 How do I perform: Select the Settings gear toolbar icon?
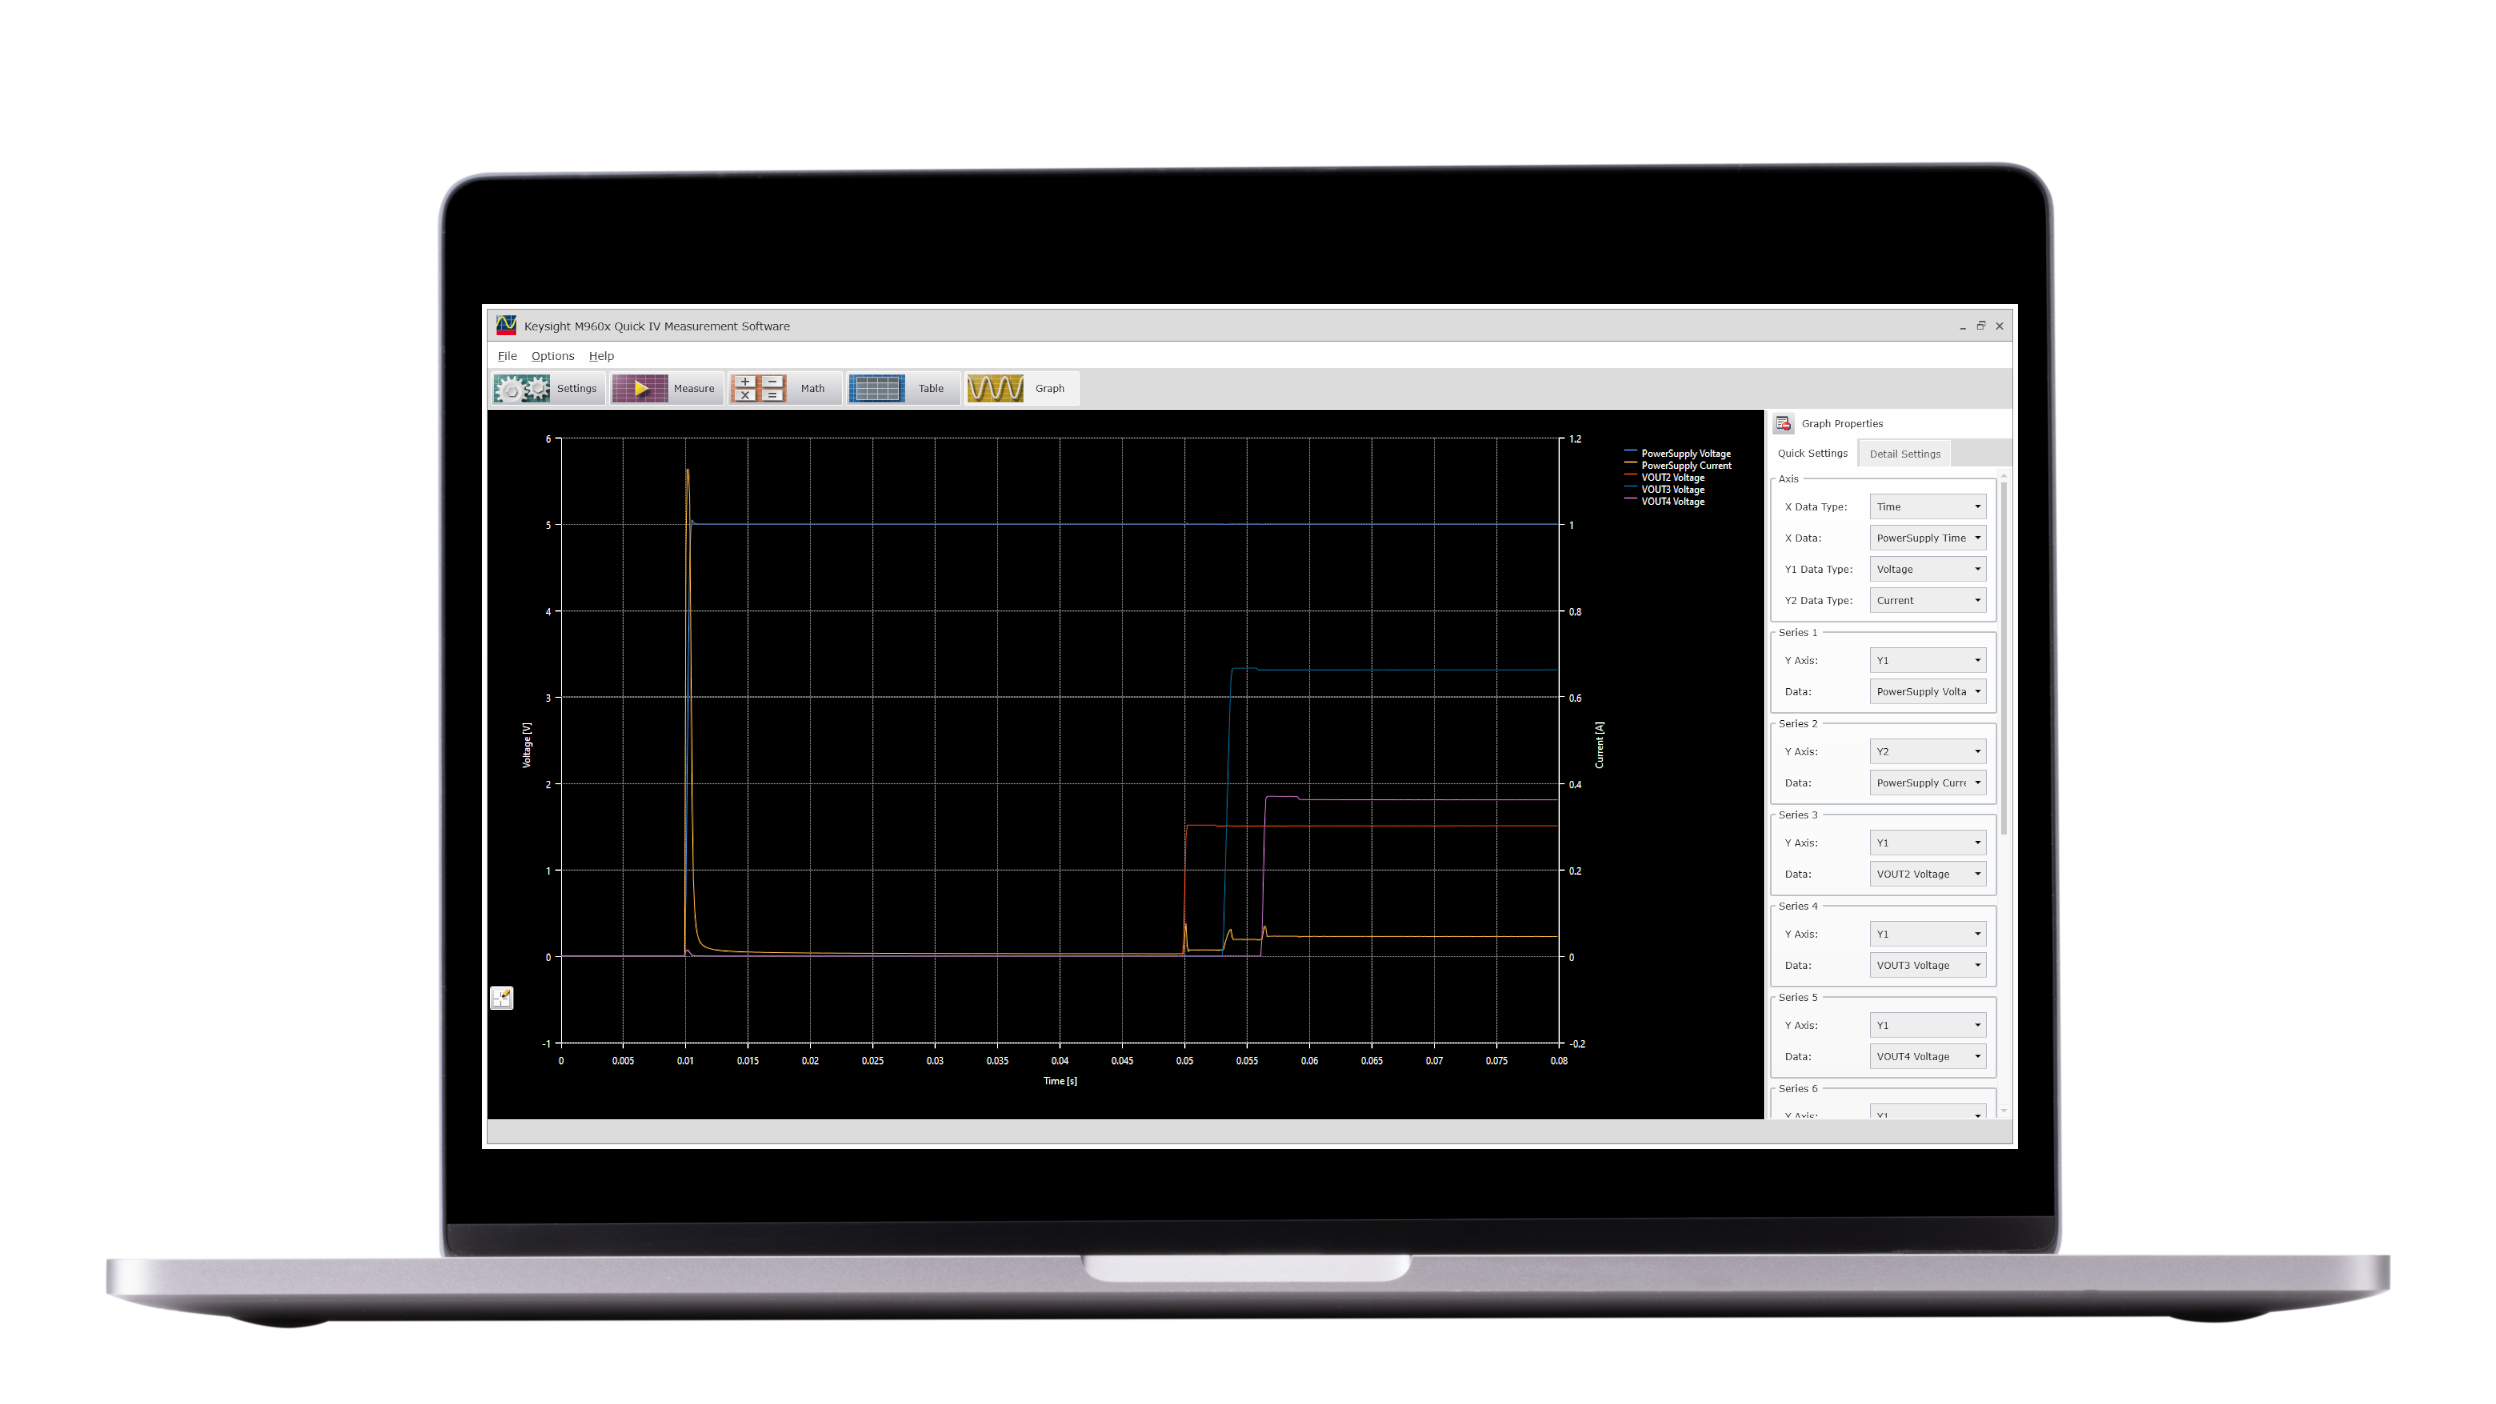[523, 388]
